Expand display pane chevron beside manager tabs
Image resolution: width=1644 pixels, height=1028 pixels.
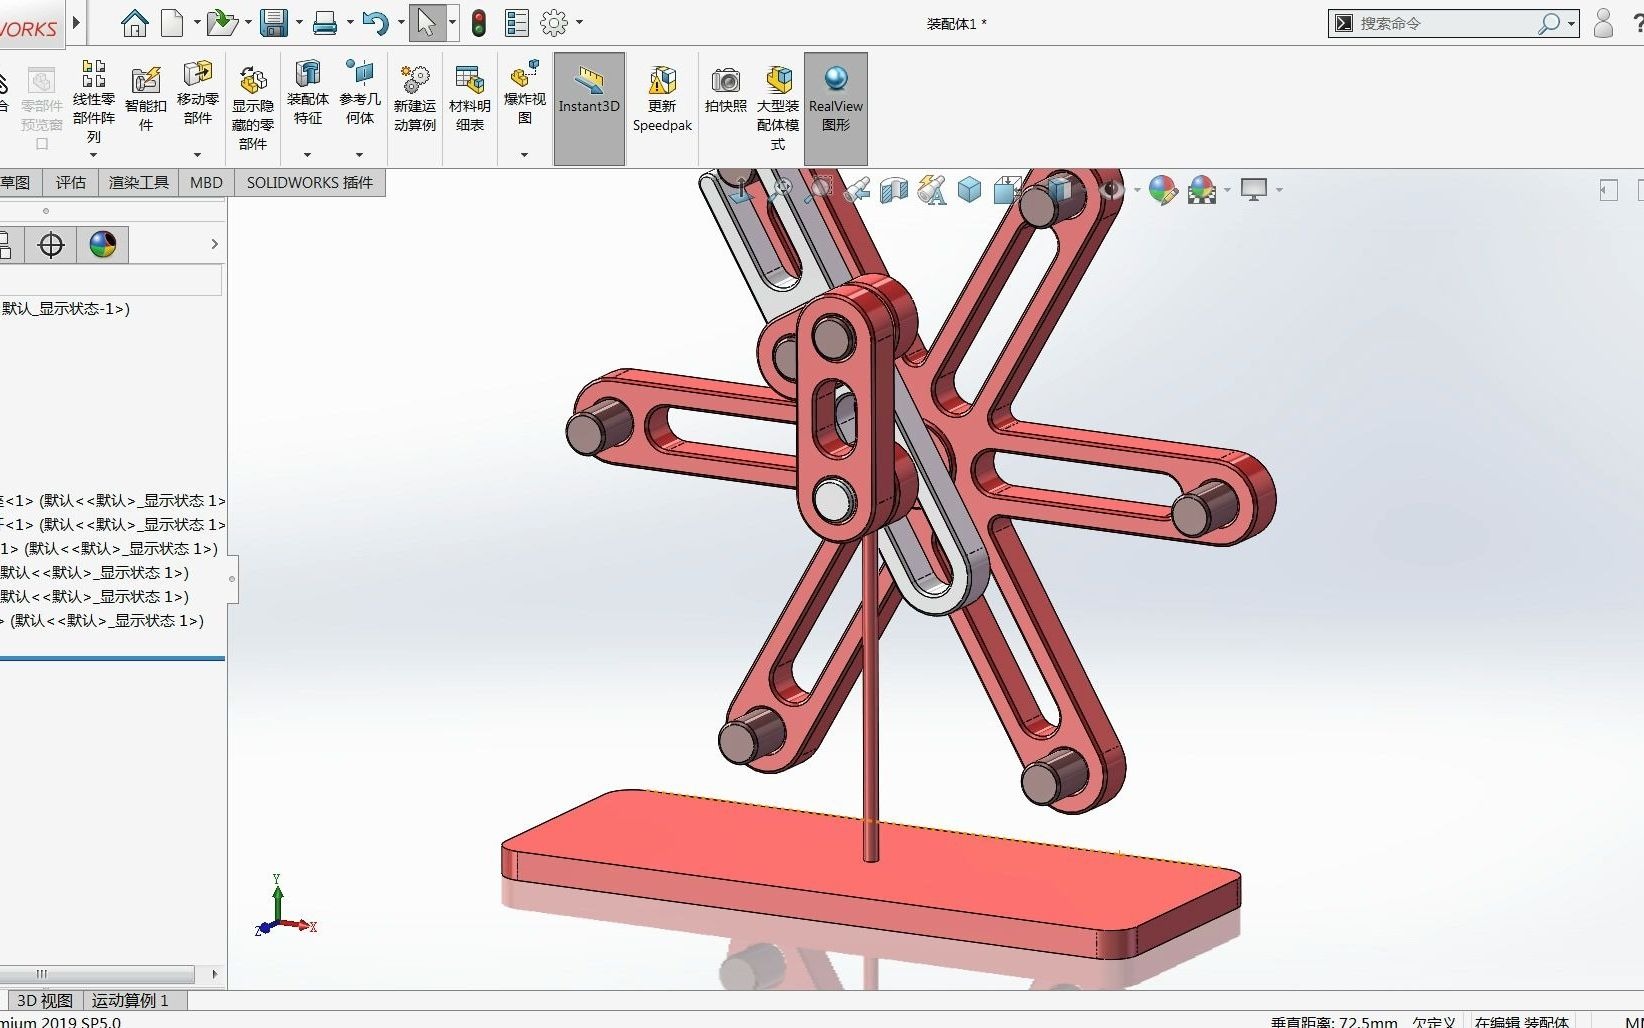pos(214,244)
